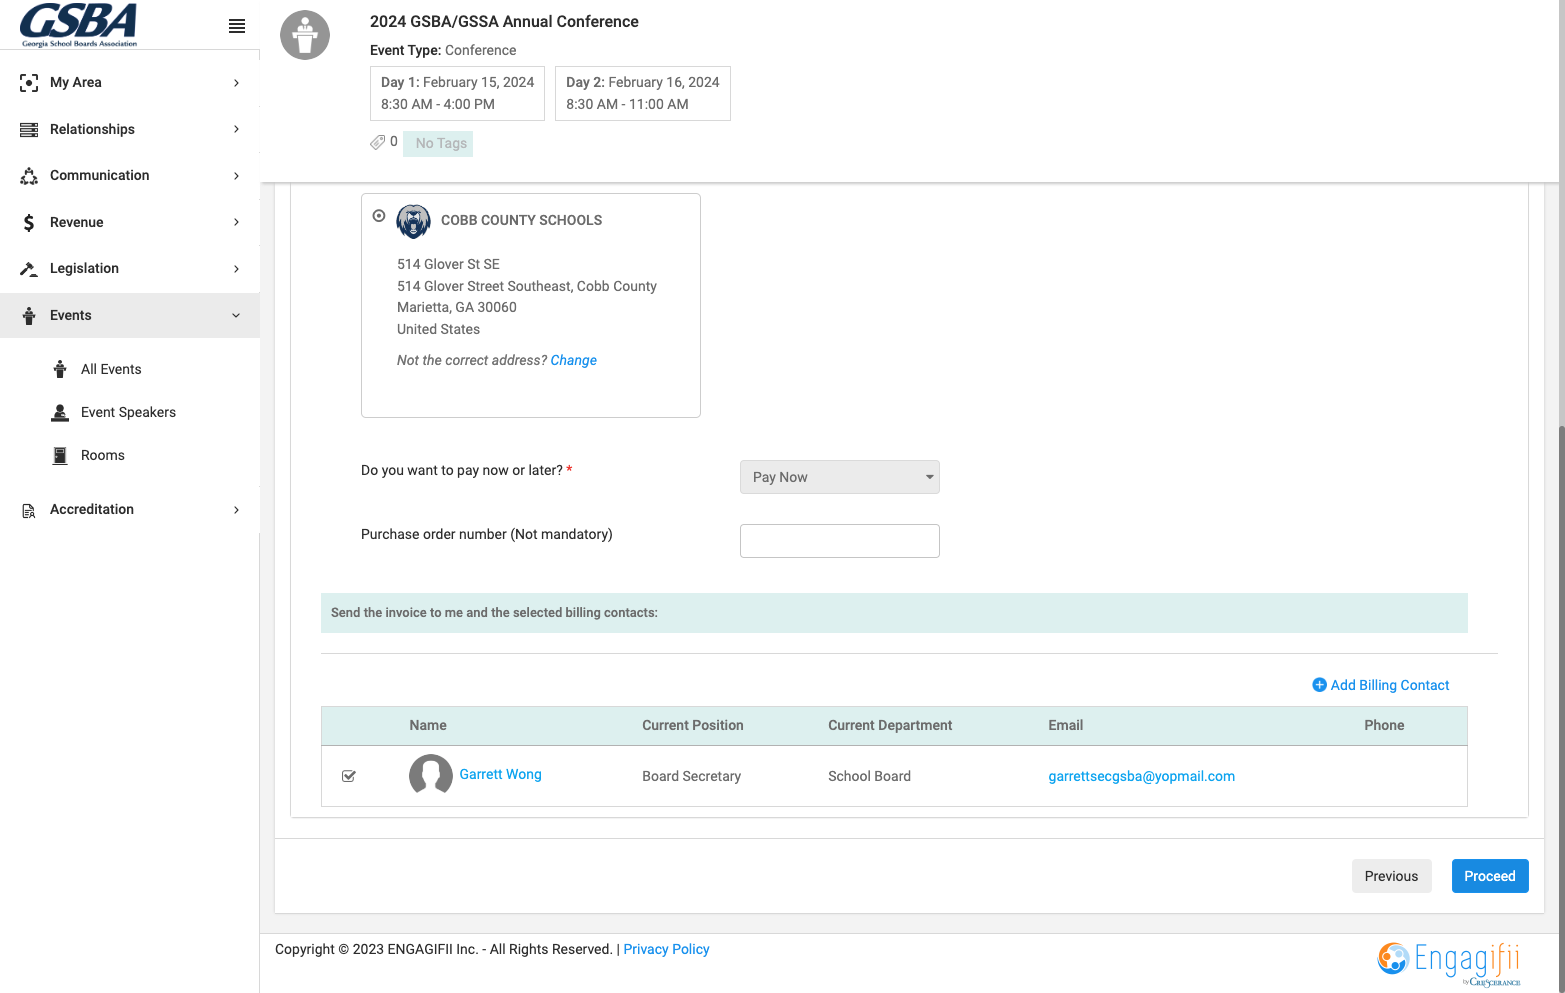Click the Event Speakers icon

(x=60, y=412)
